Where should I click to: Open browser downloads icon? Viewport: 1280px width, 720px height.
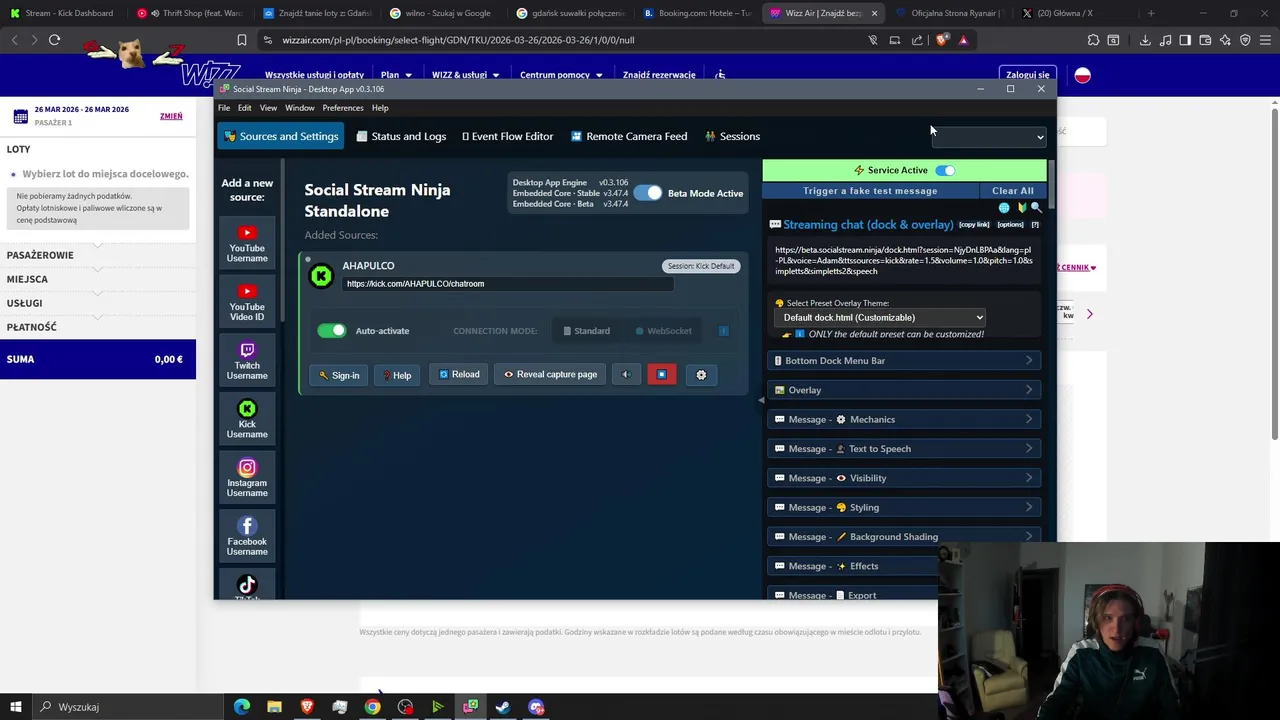point(1145,40)
